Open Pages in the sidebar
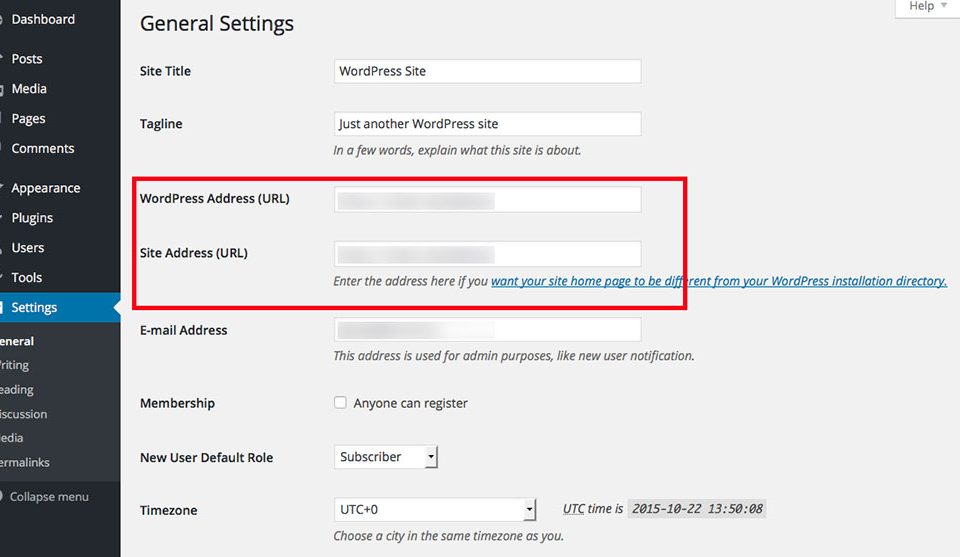This screenshot has width=960, height=557. (x=28, y=119)
